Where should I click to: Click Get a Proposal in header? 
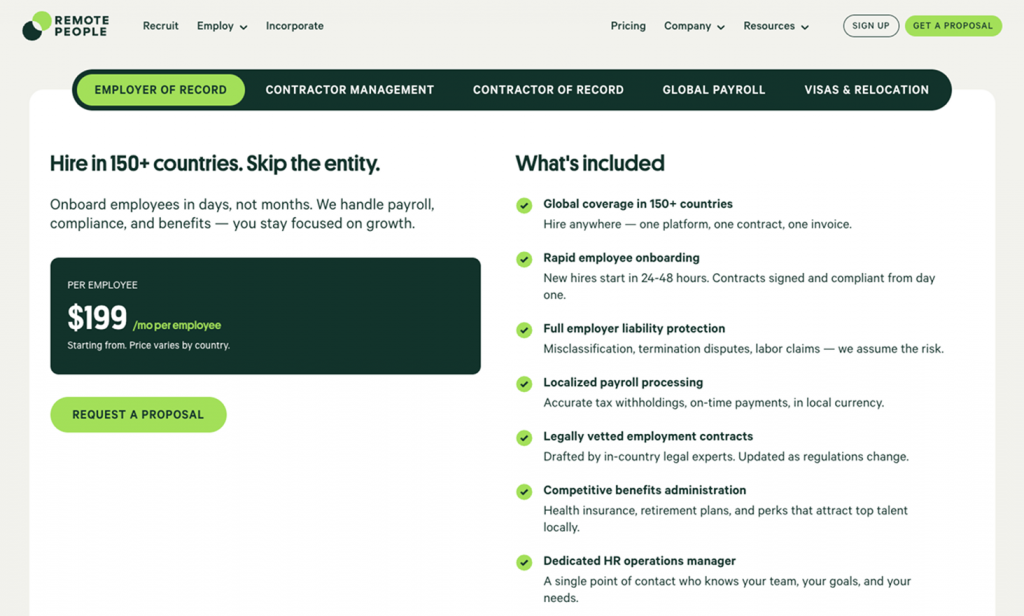[x=953, y=26]
